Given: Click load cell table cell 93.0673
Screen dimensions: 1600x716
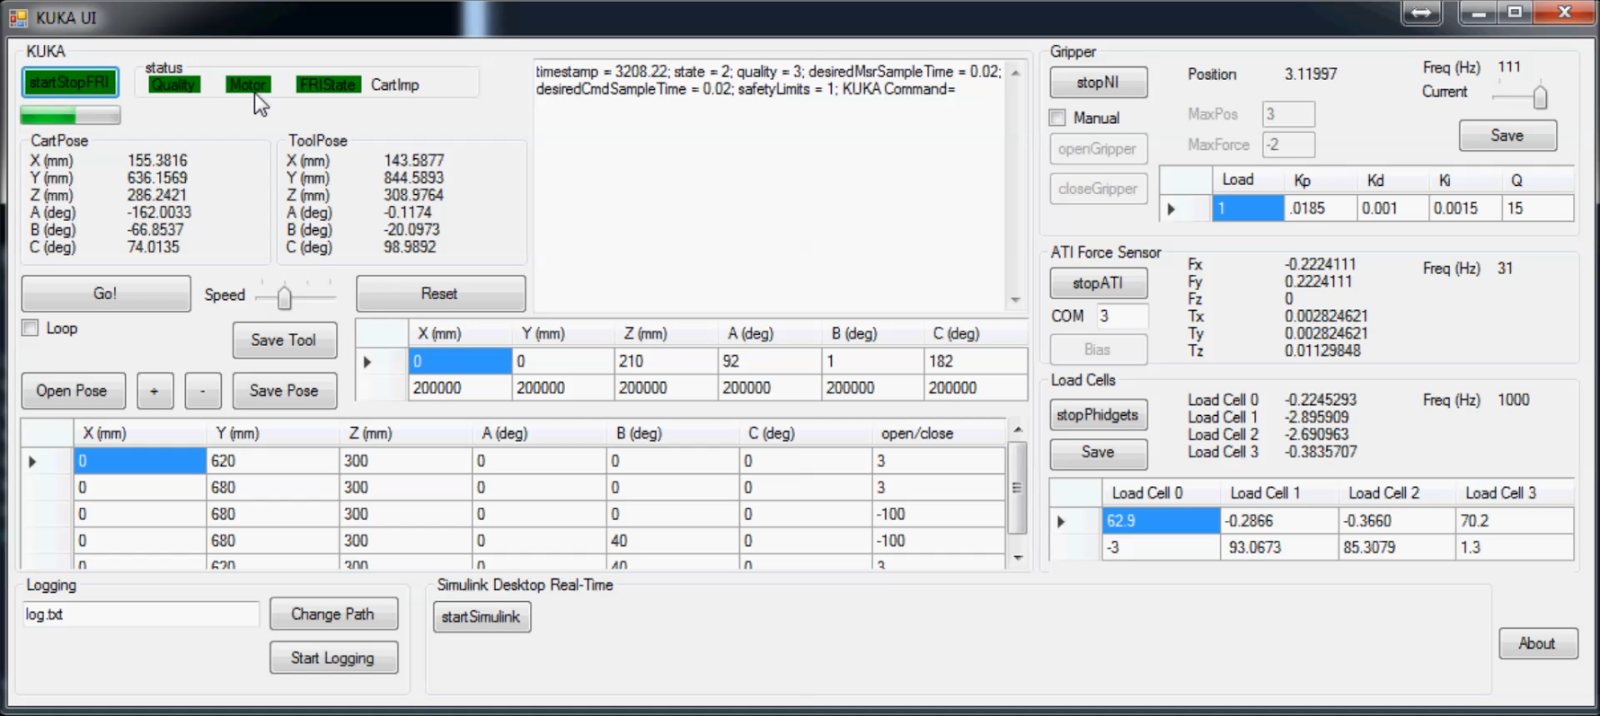Looking at the screenshot, I should click(x=1280, y=548).
